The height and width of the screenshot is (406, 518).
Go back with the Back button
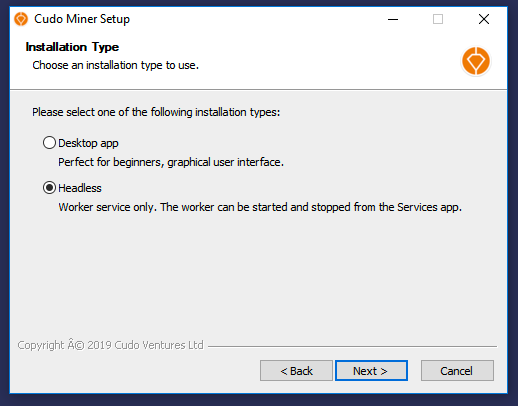[296, 370]
